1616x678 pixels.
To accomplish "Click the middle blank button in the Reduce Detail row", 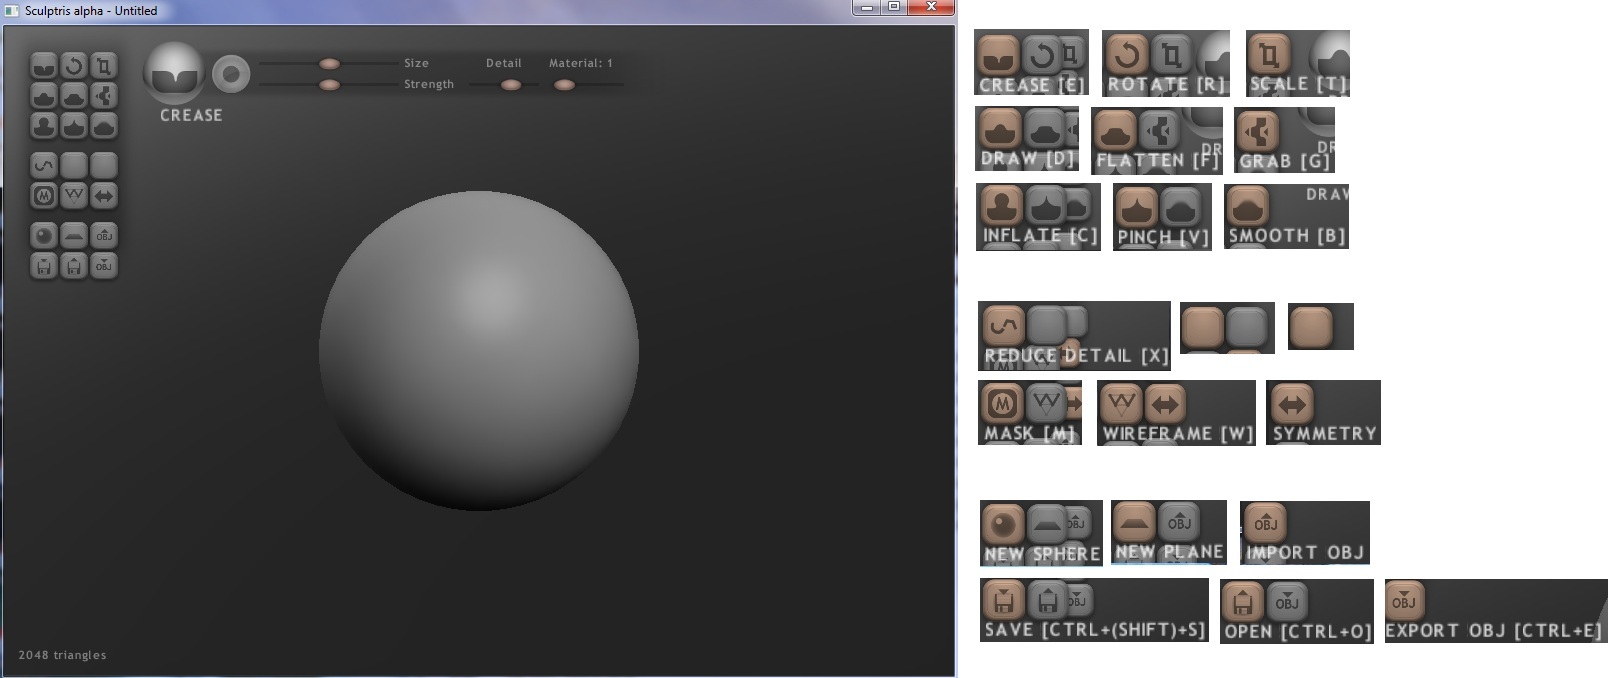I will 74,165.
